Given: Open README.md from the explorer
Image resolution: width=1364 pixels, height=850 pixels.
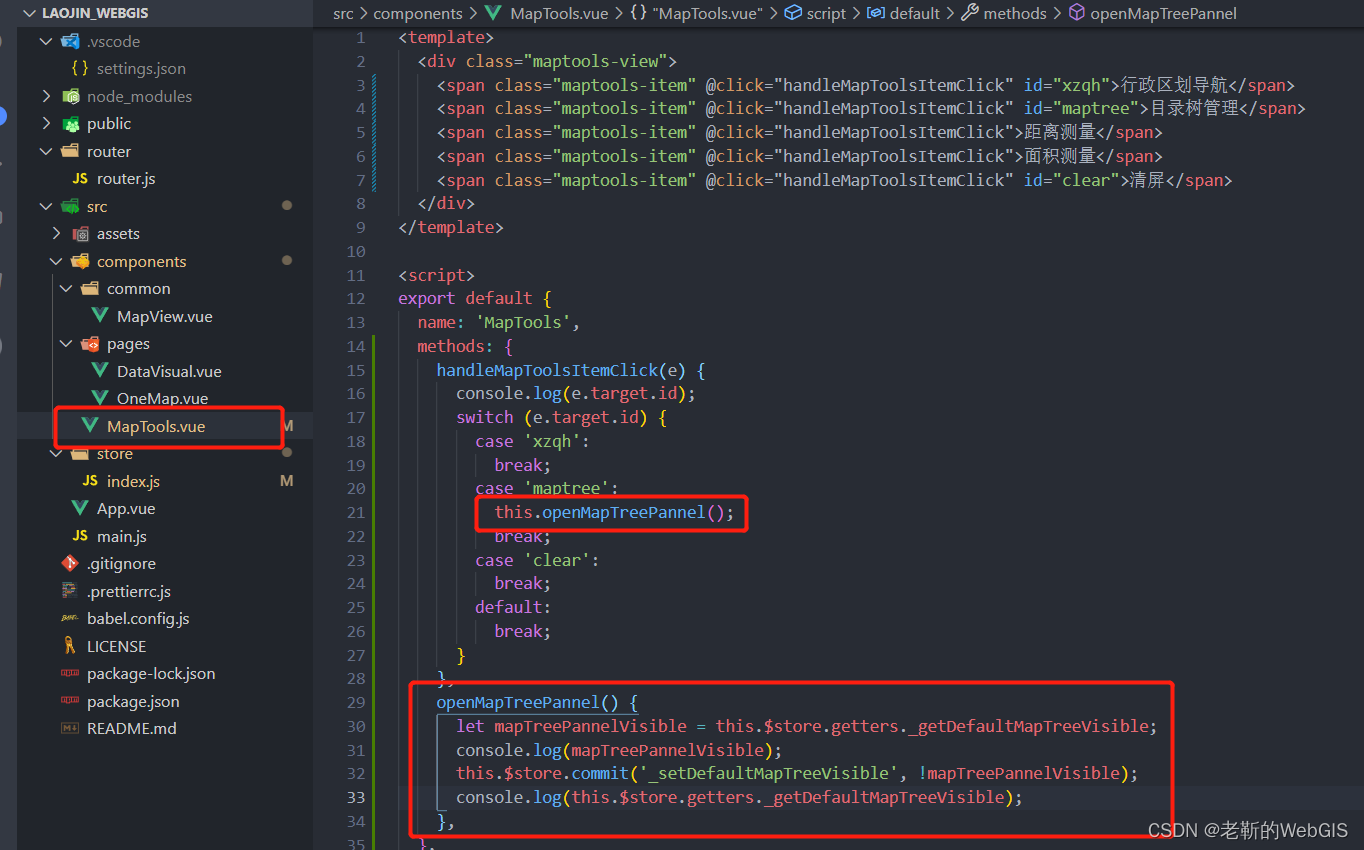Looking at the screenshot, I should (132, 729).
